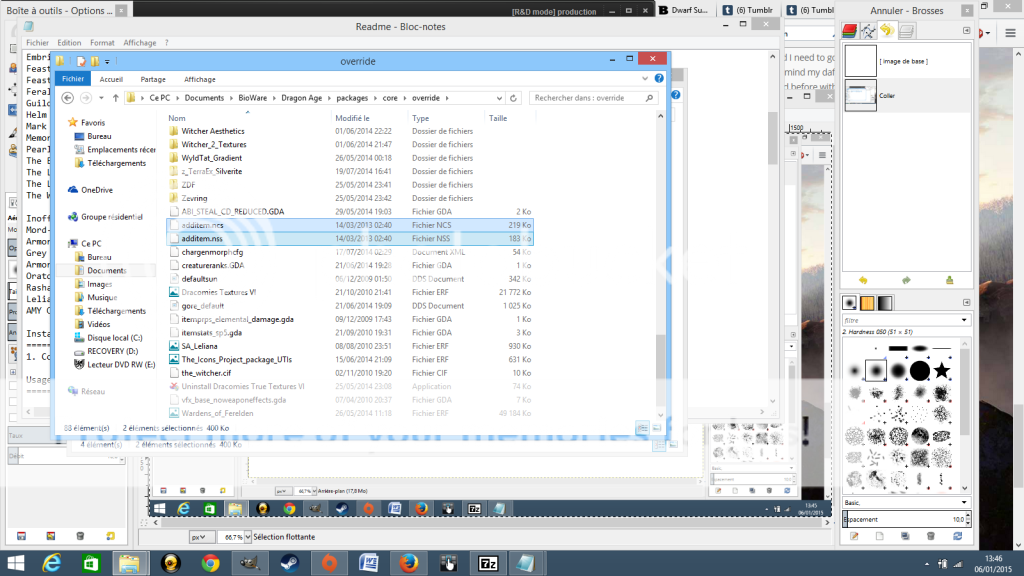1024x576 pixels.
Task: Select the star-shaped brush
Action: [x=942, y=371]
